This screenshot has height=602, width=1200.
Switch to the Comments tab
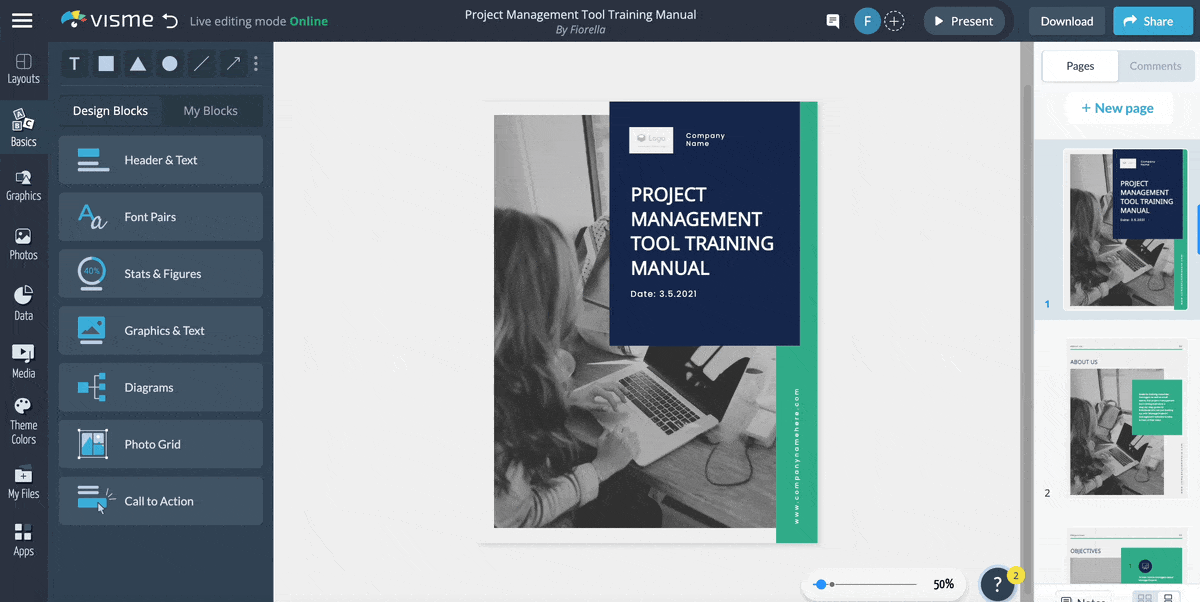click(x=1155, y=66)
